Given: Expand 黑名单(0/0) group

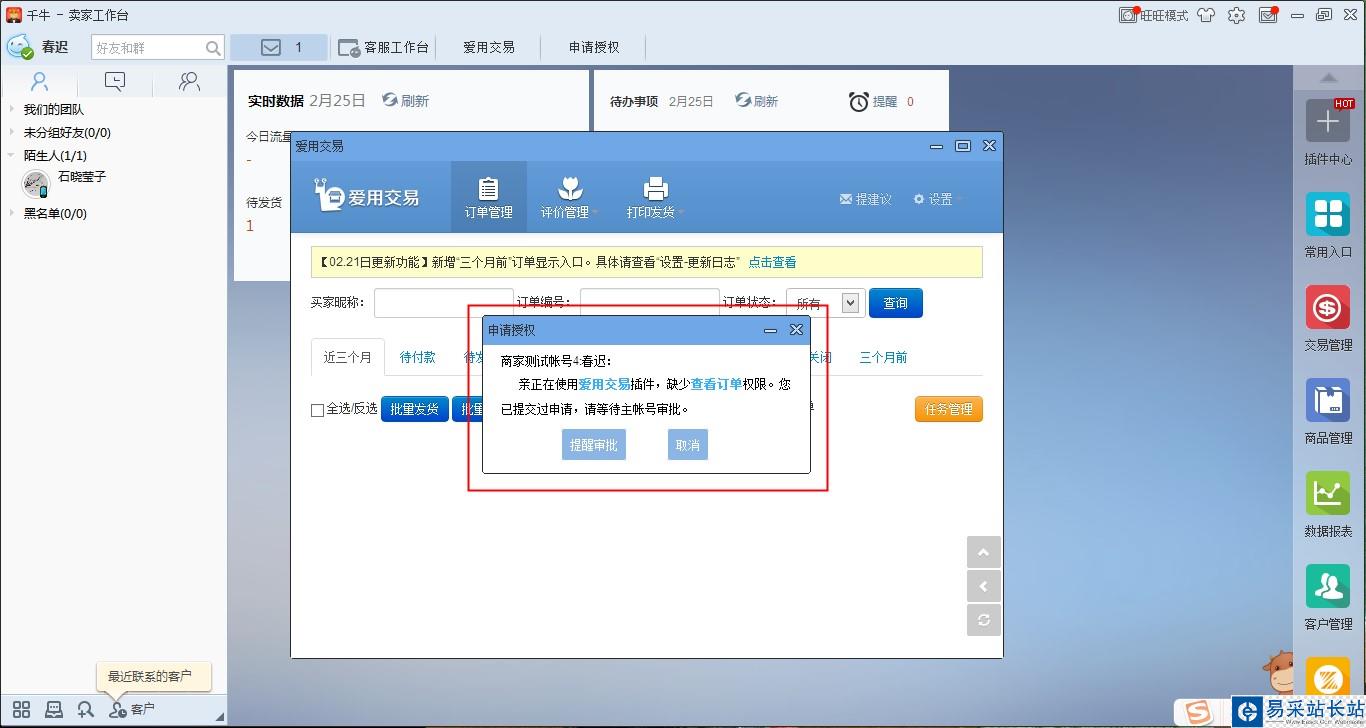Looking at the screenshot, I should click(x=12, y=213).
